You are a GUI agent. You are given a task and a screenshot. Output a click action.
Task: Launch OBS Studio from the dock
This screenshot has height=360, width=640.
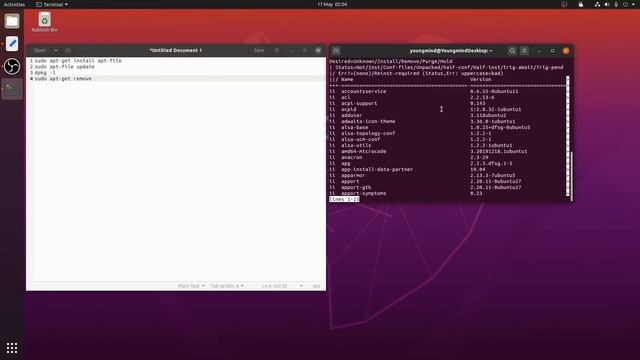click(x=12, y=66)
